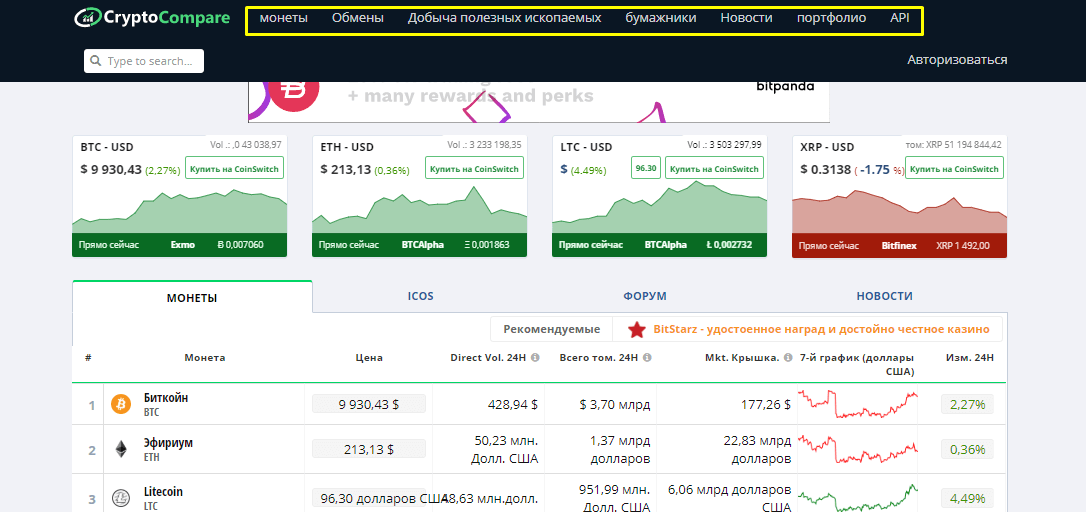This screenshot has height=512, width=1086.
Task: Click the Bitfinex bar in XRP card
Action: tap(899, 246)
